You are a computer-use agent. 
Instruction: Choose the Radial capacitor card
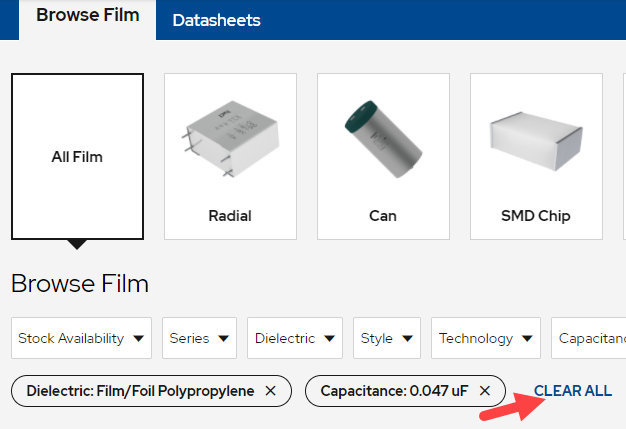[230, 156]
